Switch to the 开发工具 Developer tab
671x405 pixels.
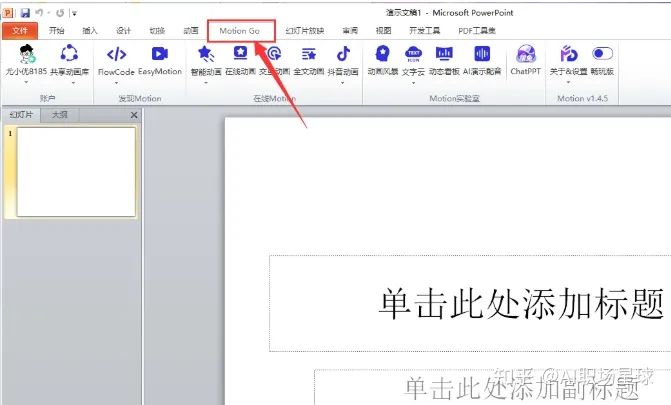coord(425,31)
